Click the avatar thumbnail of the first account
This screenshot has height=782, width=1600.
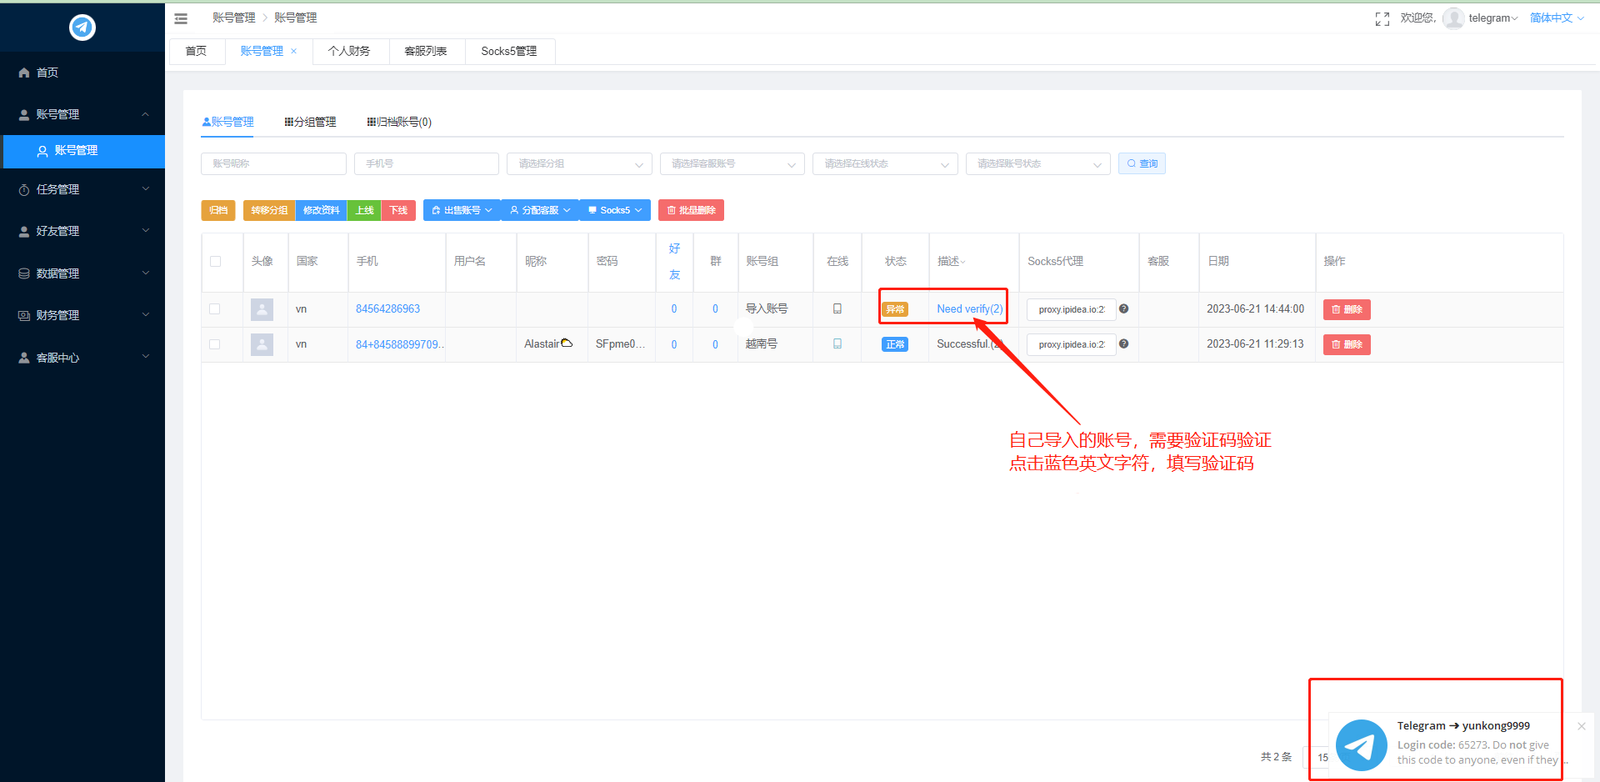[262, 309]
